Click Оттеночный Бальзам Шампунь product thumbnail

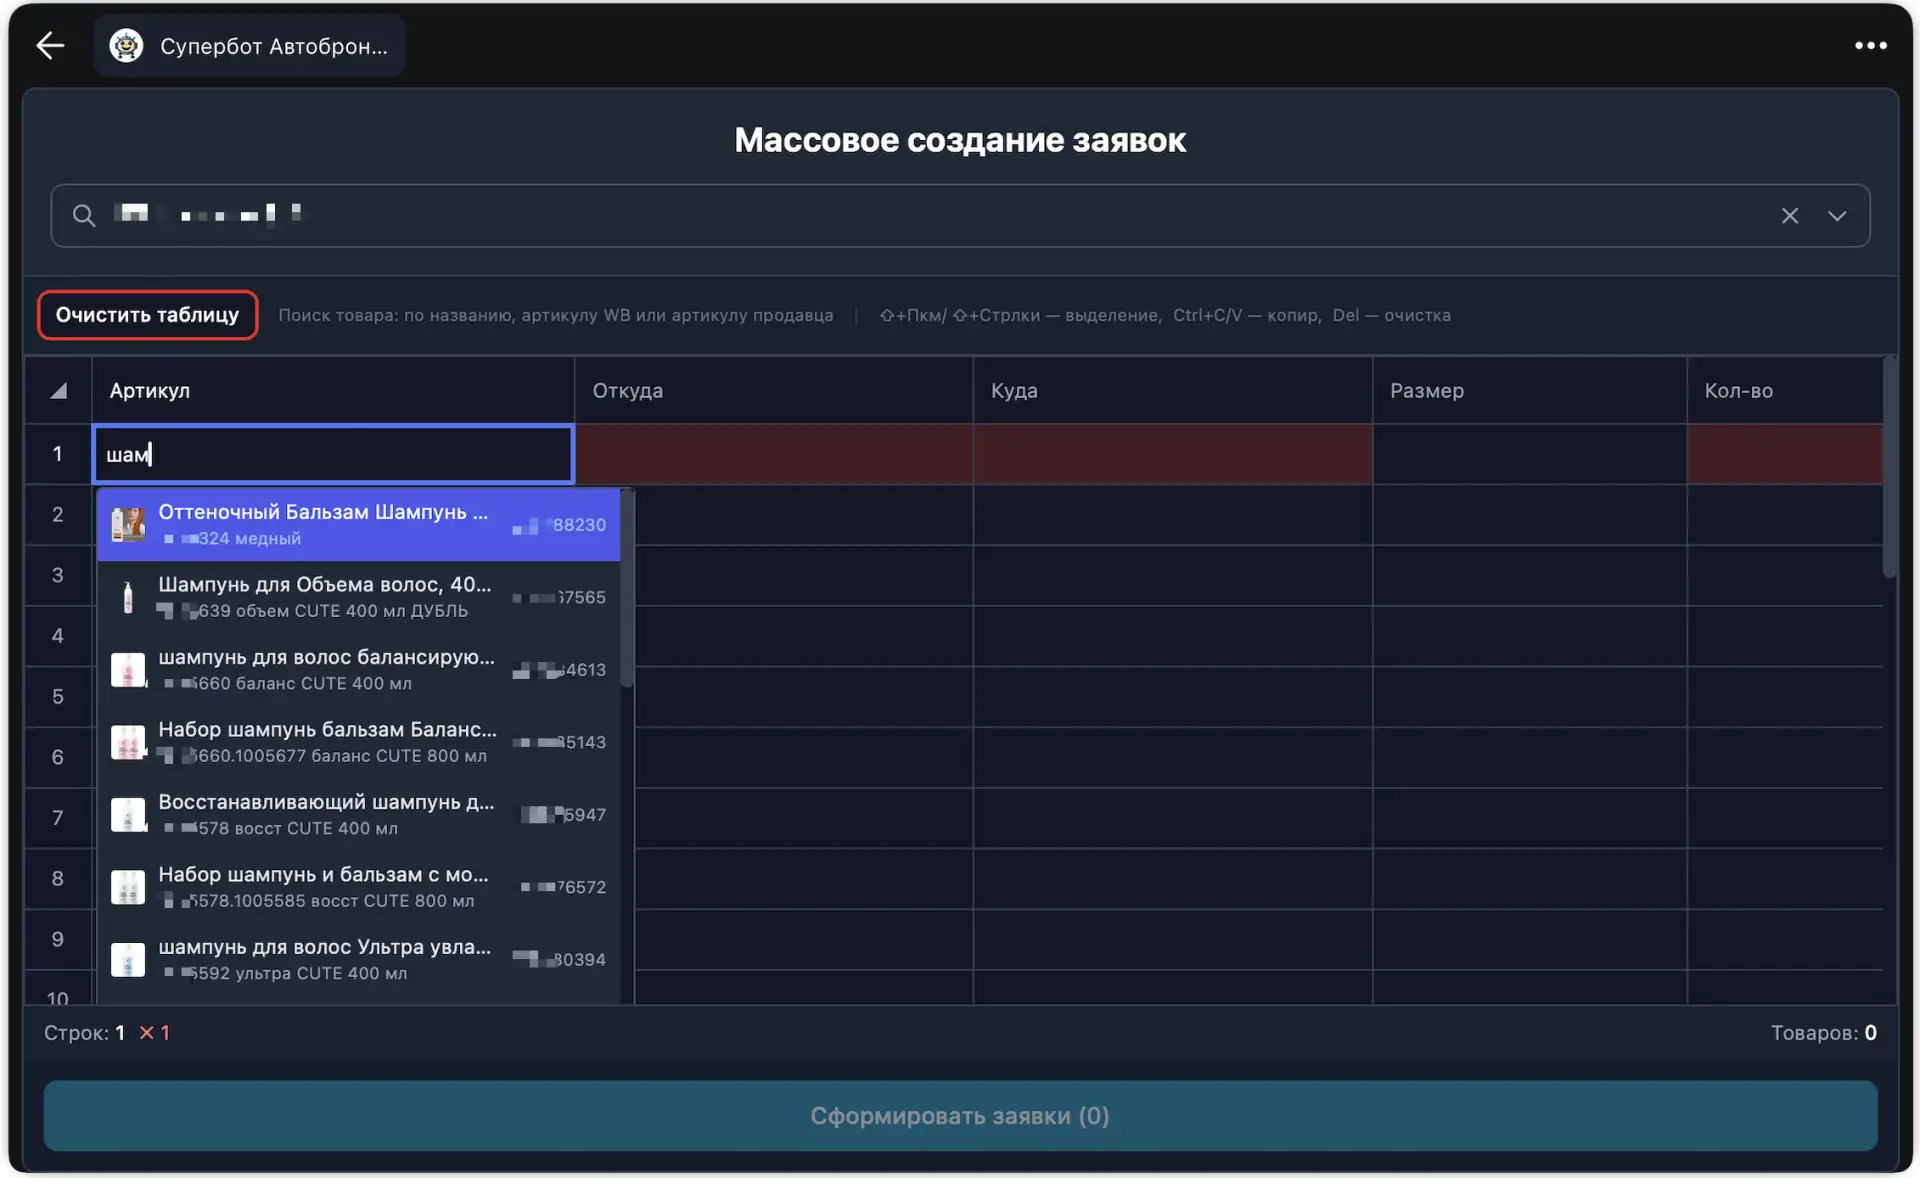[x=128, y=524]
